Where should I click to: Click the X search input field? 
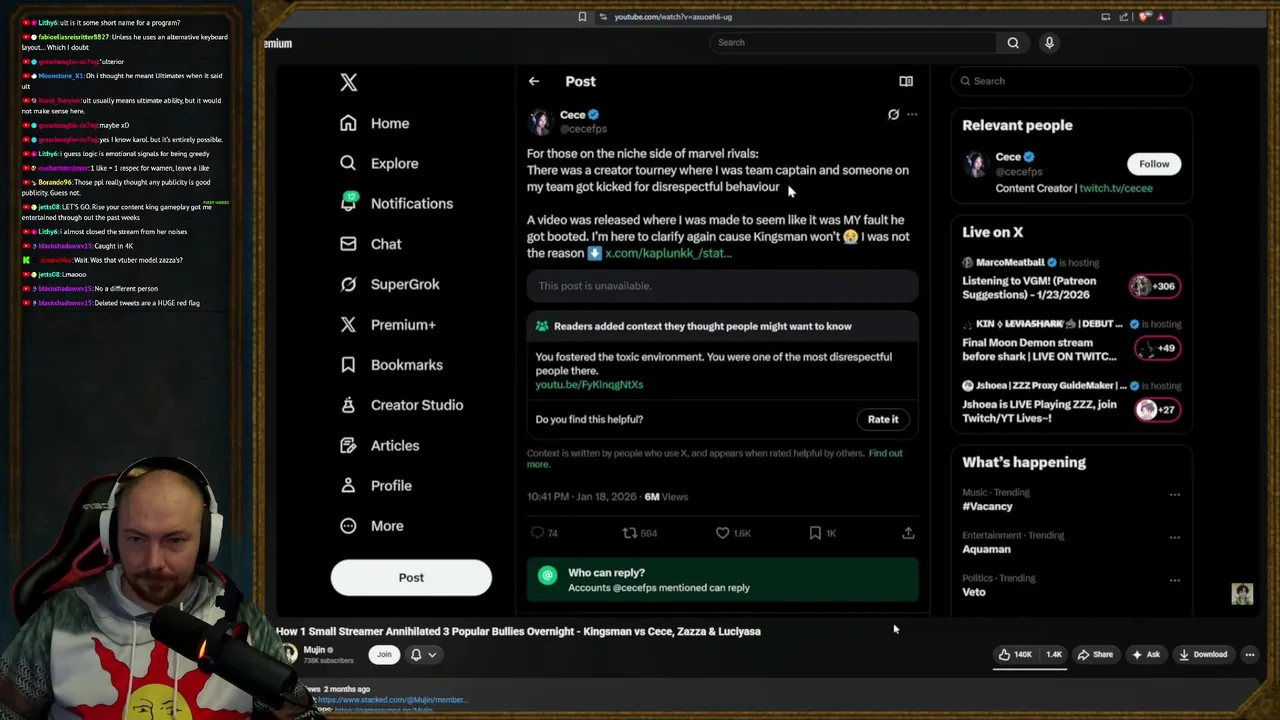(x=1071, y=81)
